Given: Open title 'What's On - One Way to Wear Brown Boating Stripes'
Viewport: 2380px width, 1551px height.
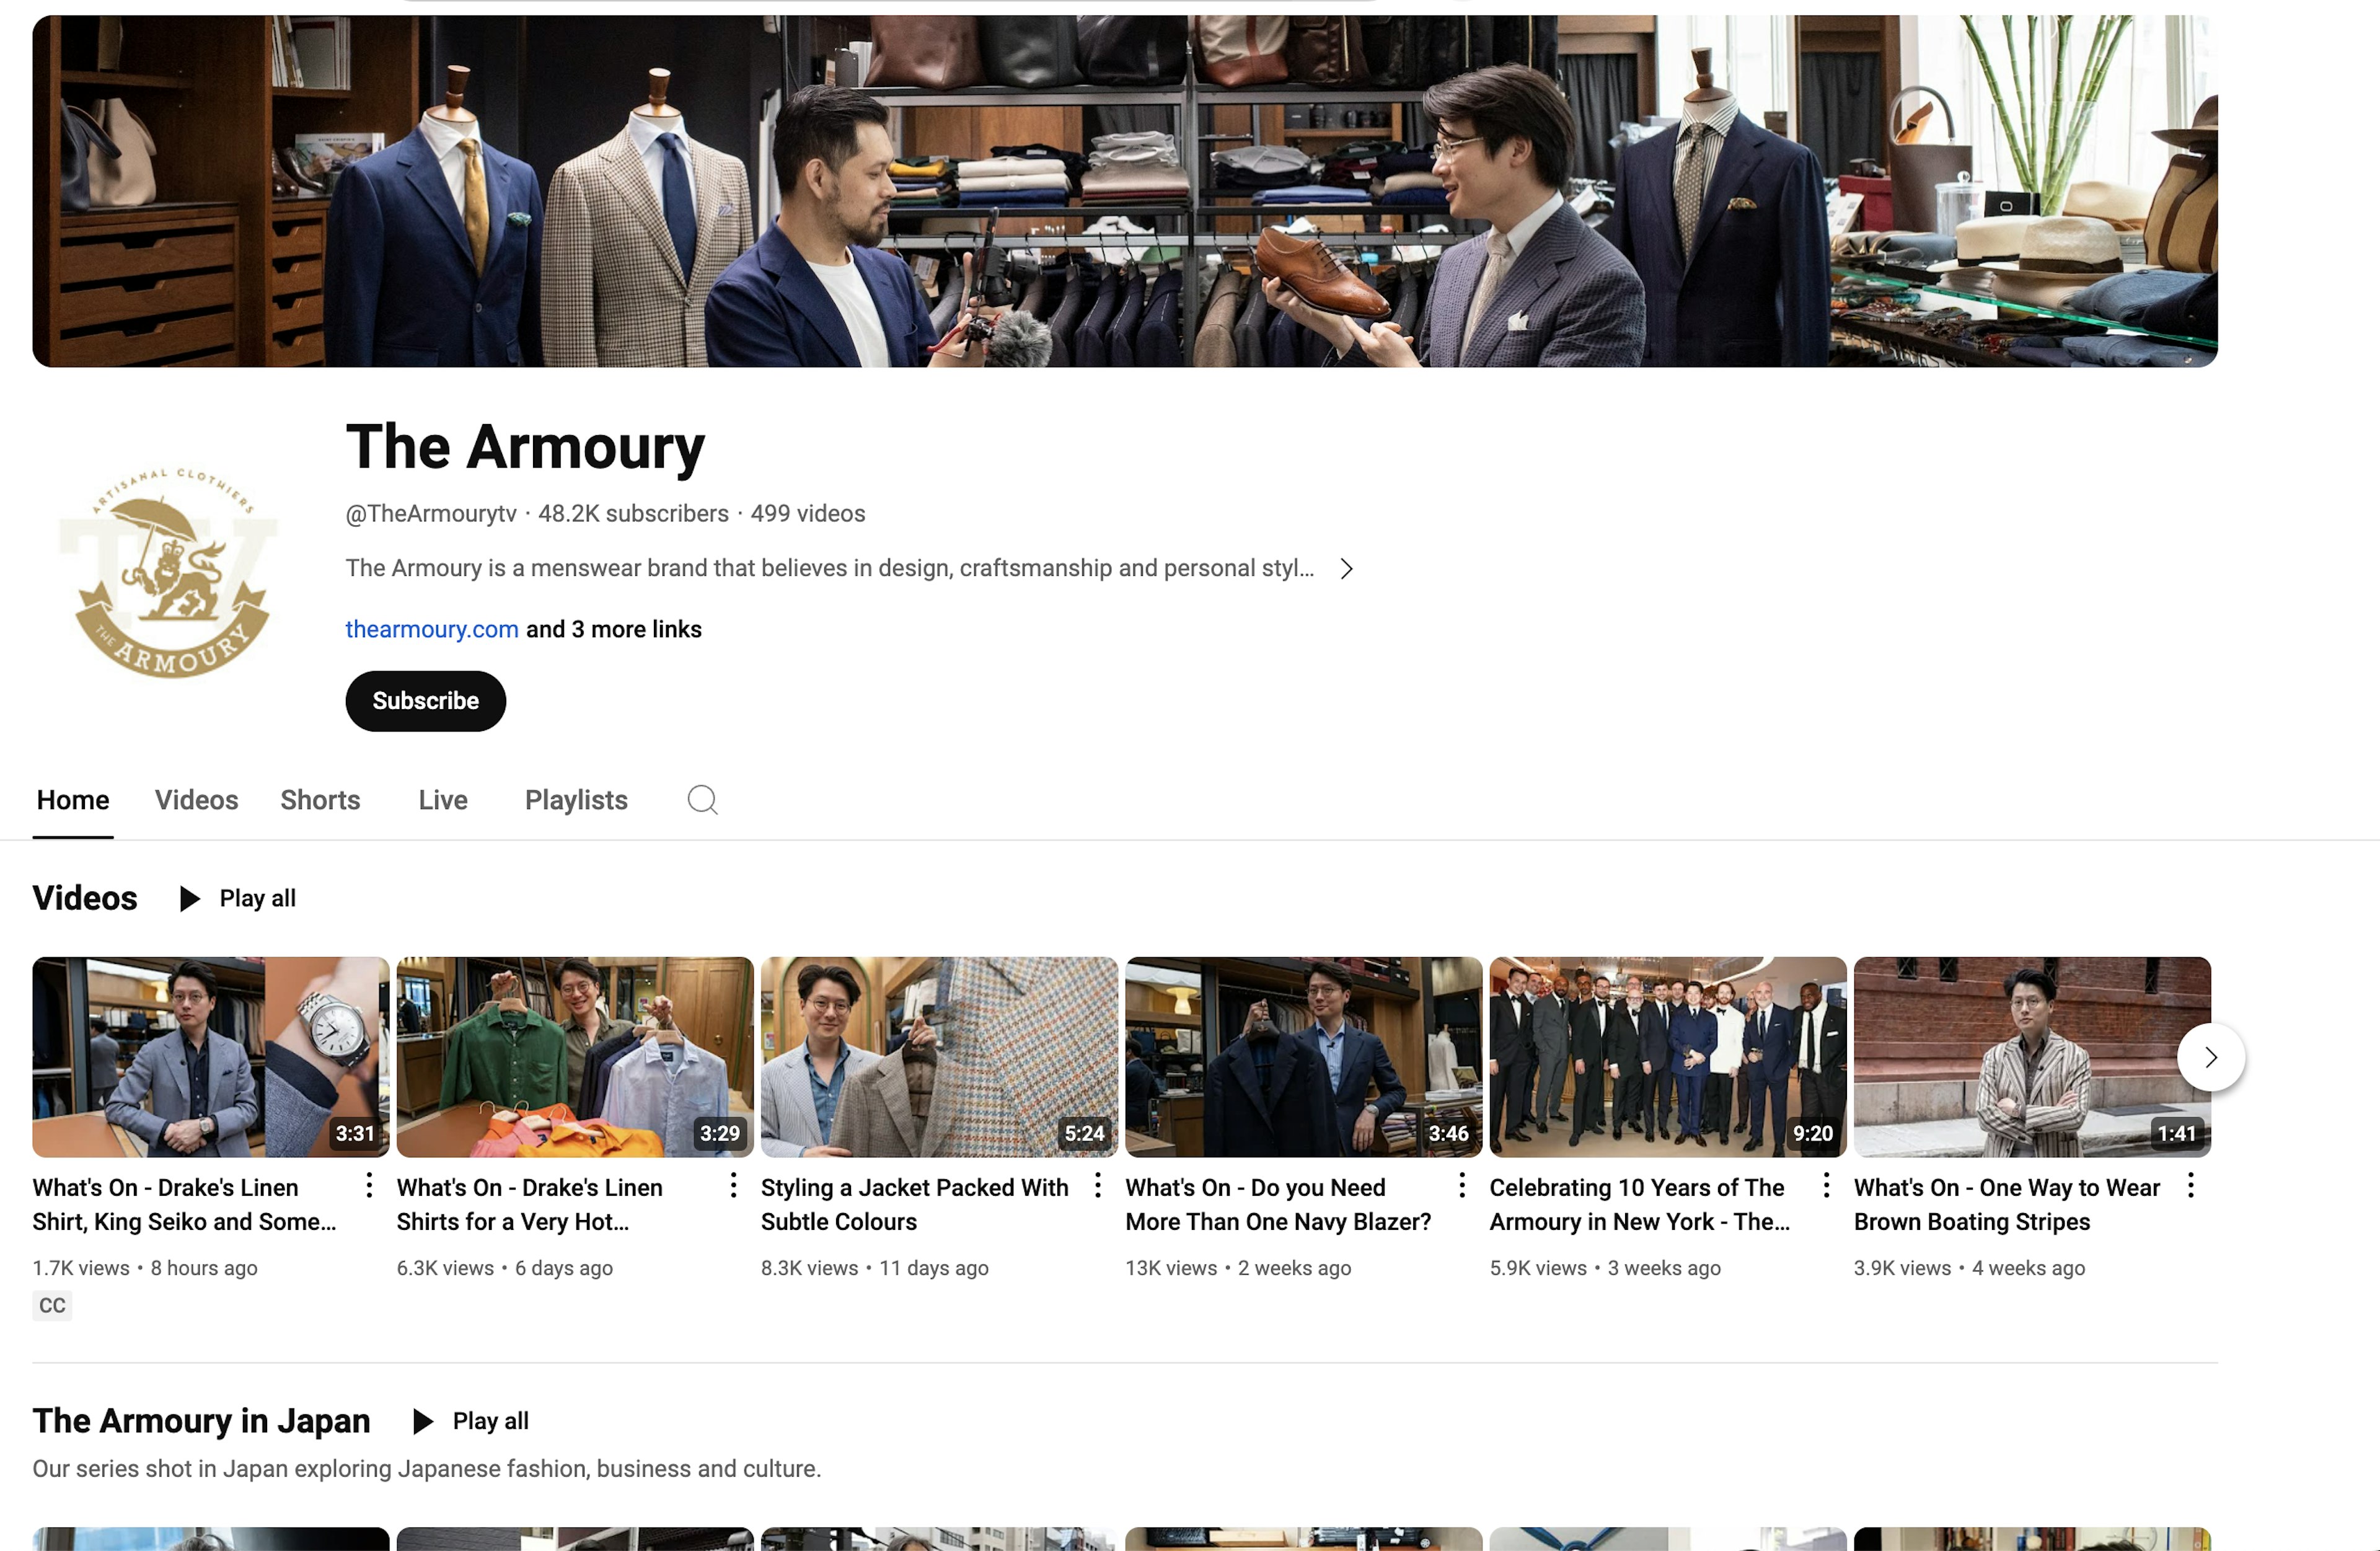Looking at the screenshot, I should 2007,1205.
